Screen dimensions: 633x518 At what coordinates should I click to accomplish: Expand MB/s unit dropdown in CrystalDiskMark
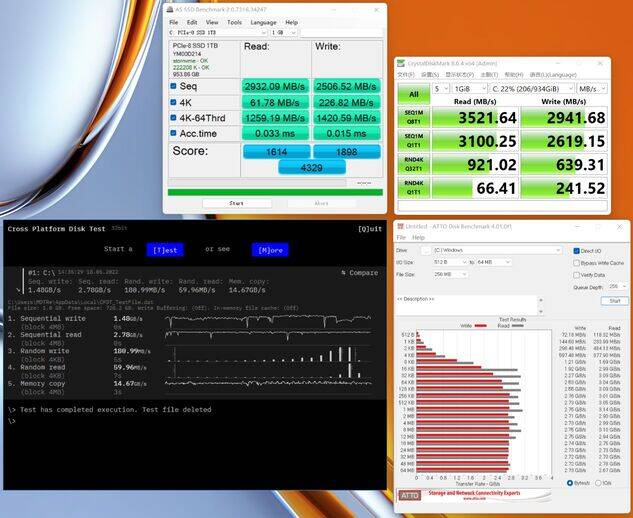[x=591, y=88]
